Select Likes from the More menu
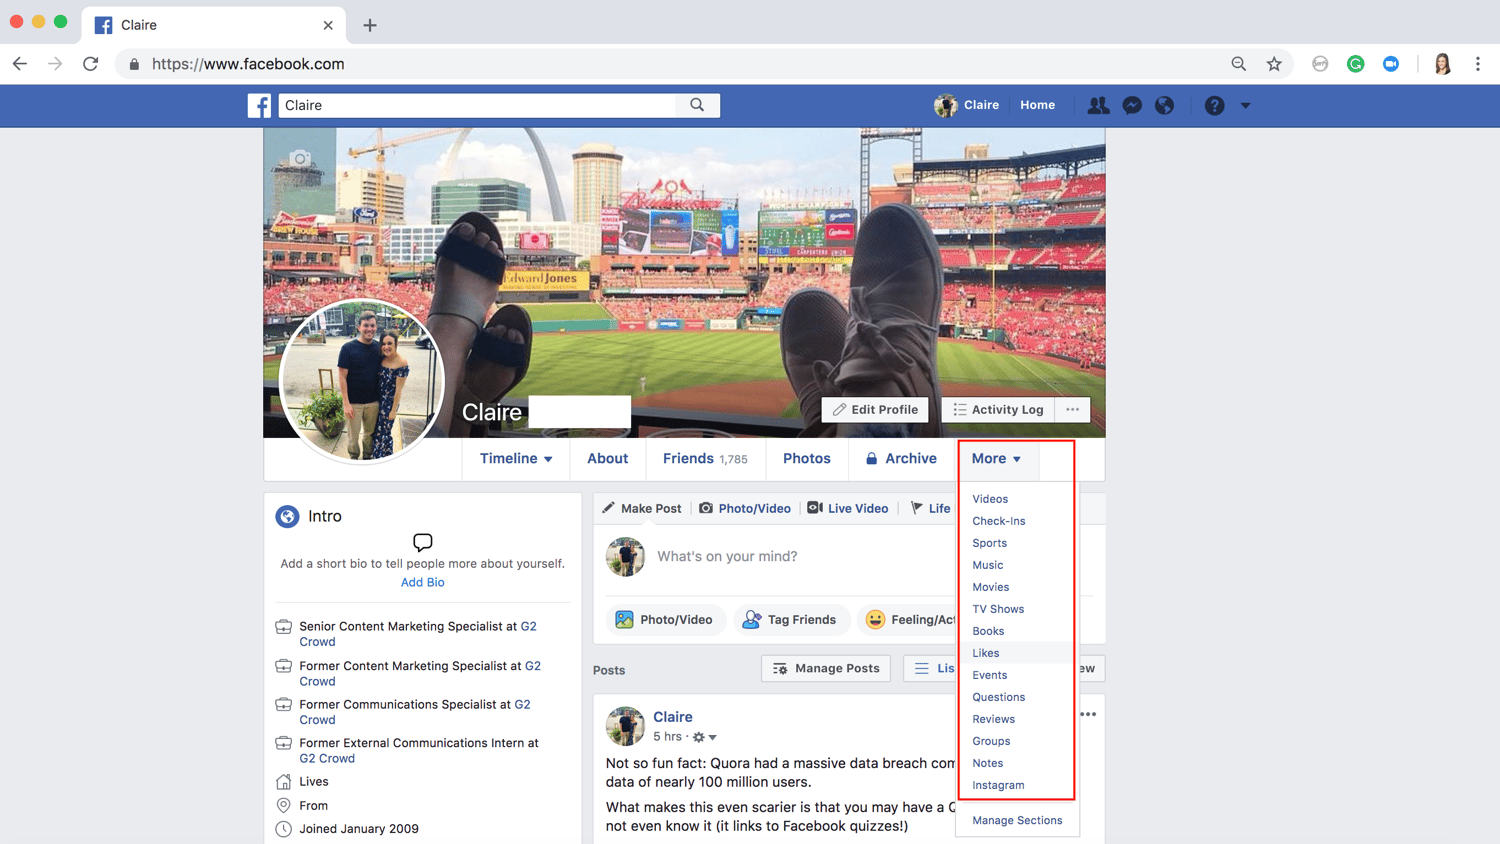The width and height of the screenshot is (1500, 844). pyautogui.click(x=985, y=652)
